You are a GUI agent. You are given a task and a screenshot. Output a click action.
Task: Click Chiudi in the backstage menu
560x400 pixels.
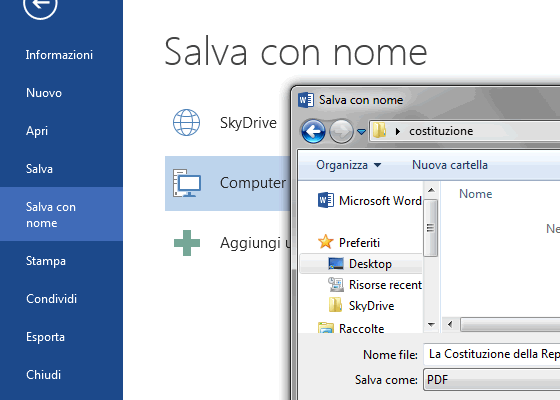pyautogui.click(x=44, y=375)
